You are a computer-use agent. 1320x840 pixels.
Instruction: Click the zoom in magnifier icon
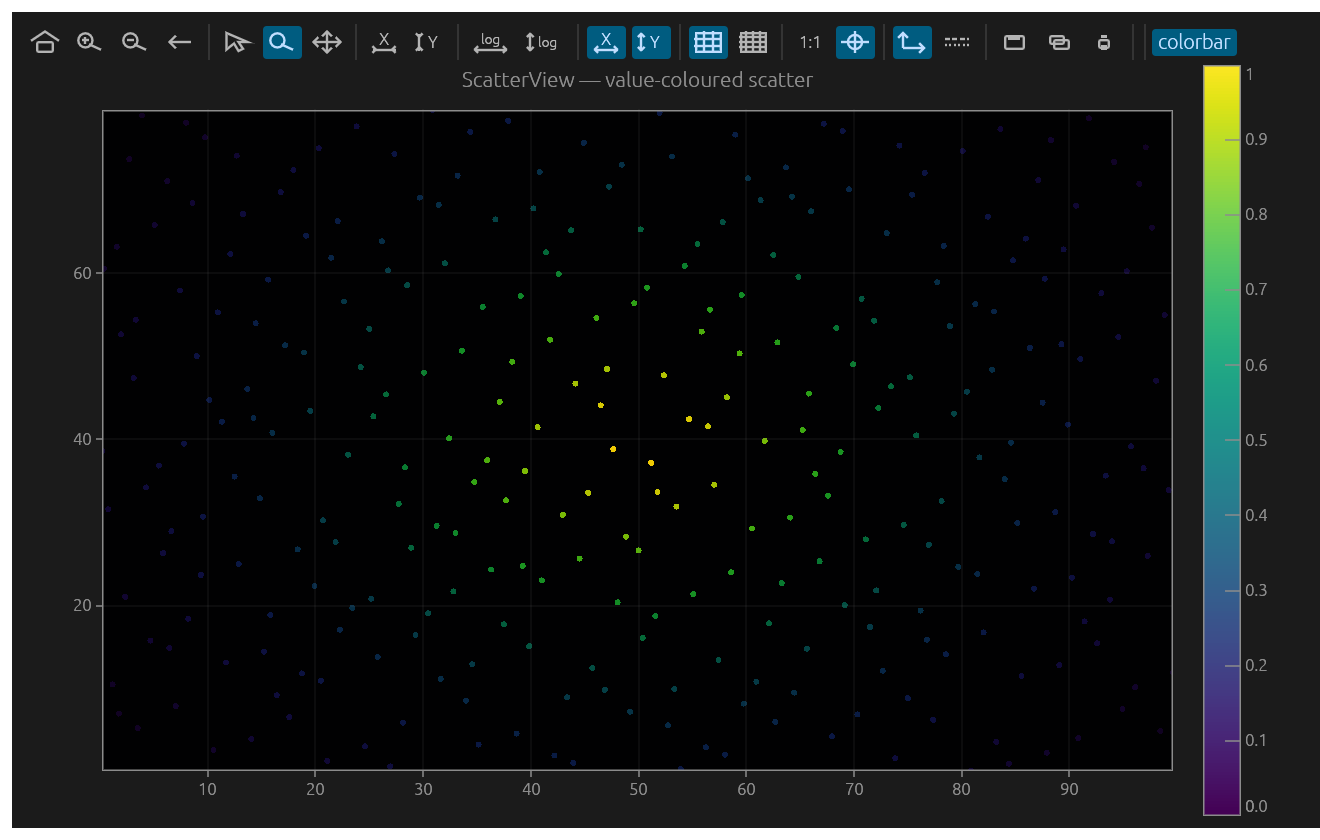tap(89, 42)
